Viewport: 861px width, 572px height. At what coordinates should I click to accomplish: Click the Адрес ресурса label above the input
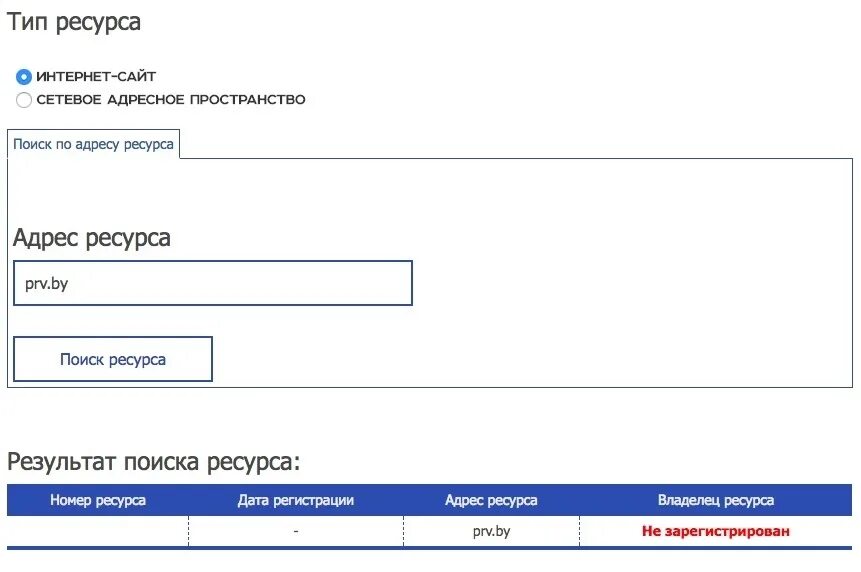pos(92,238)
